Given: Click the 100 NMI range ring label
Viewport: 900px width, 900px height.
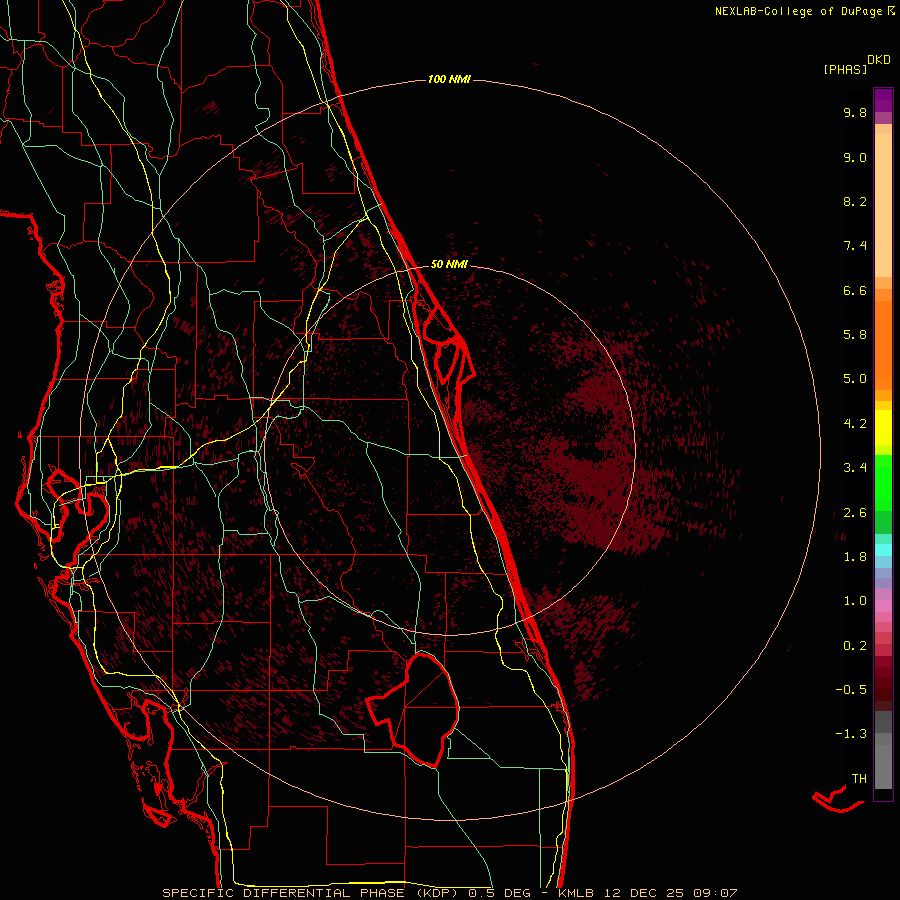Looking at the screenshot, I should pos(448,79).
